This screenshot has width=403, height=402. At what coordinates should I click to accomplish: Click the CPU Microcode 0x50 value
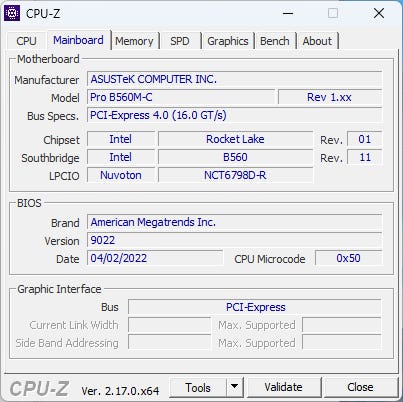click(x=348, y=258)
